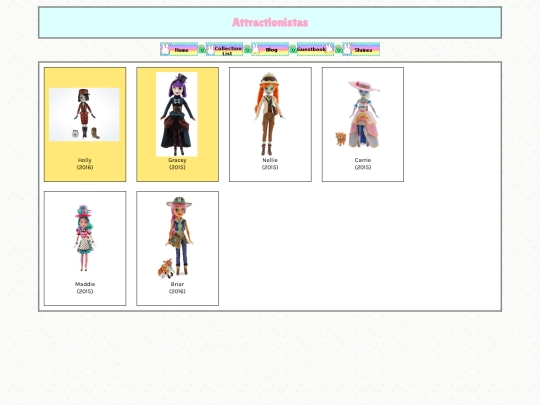Select Maddie doll picture
Image resolution: width=540 pixels, height=405 pixels.
click(x=84, y=238)
